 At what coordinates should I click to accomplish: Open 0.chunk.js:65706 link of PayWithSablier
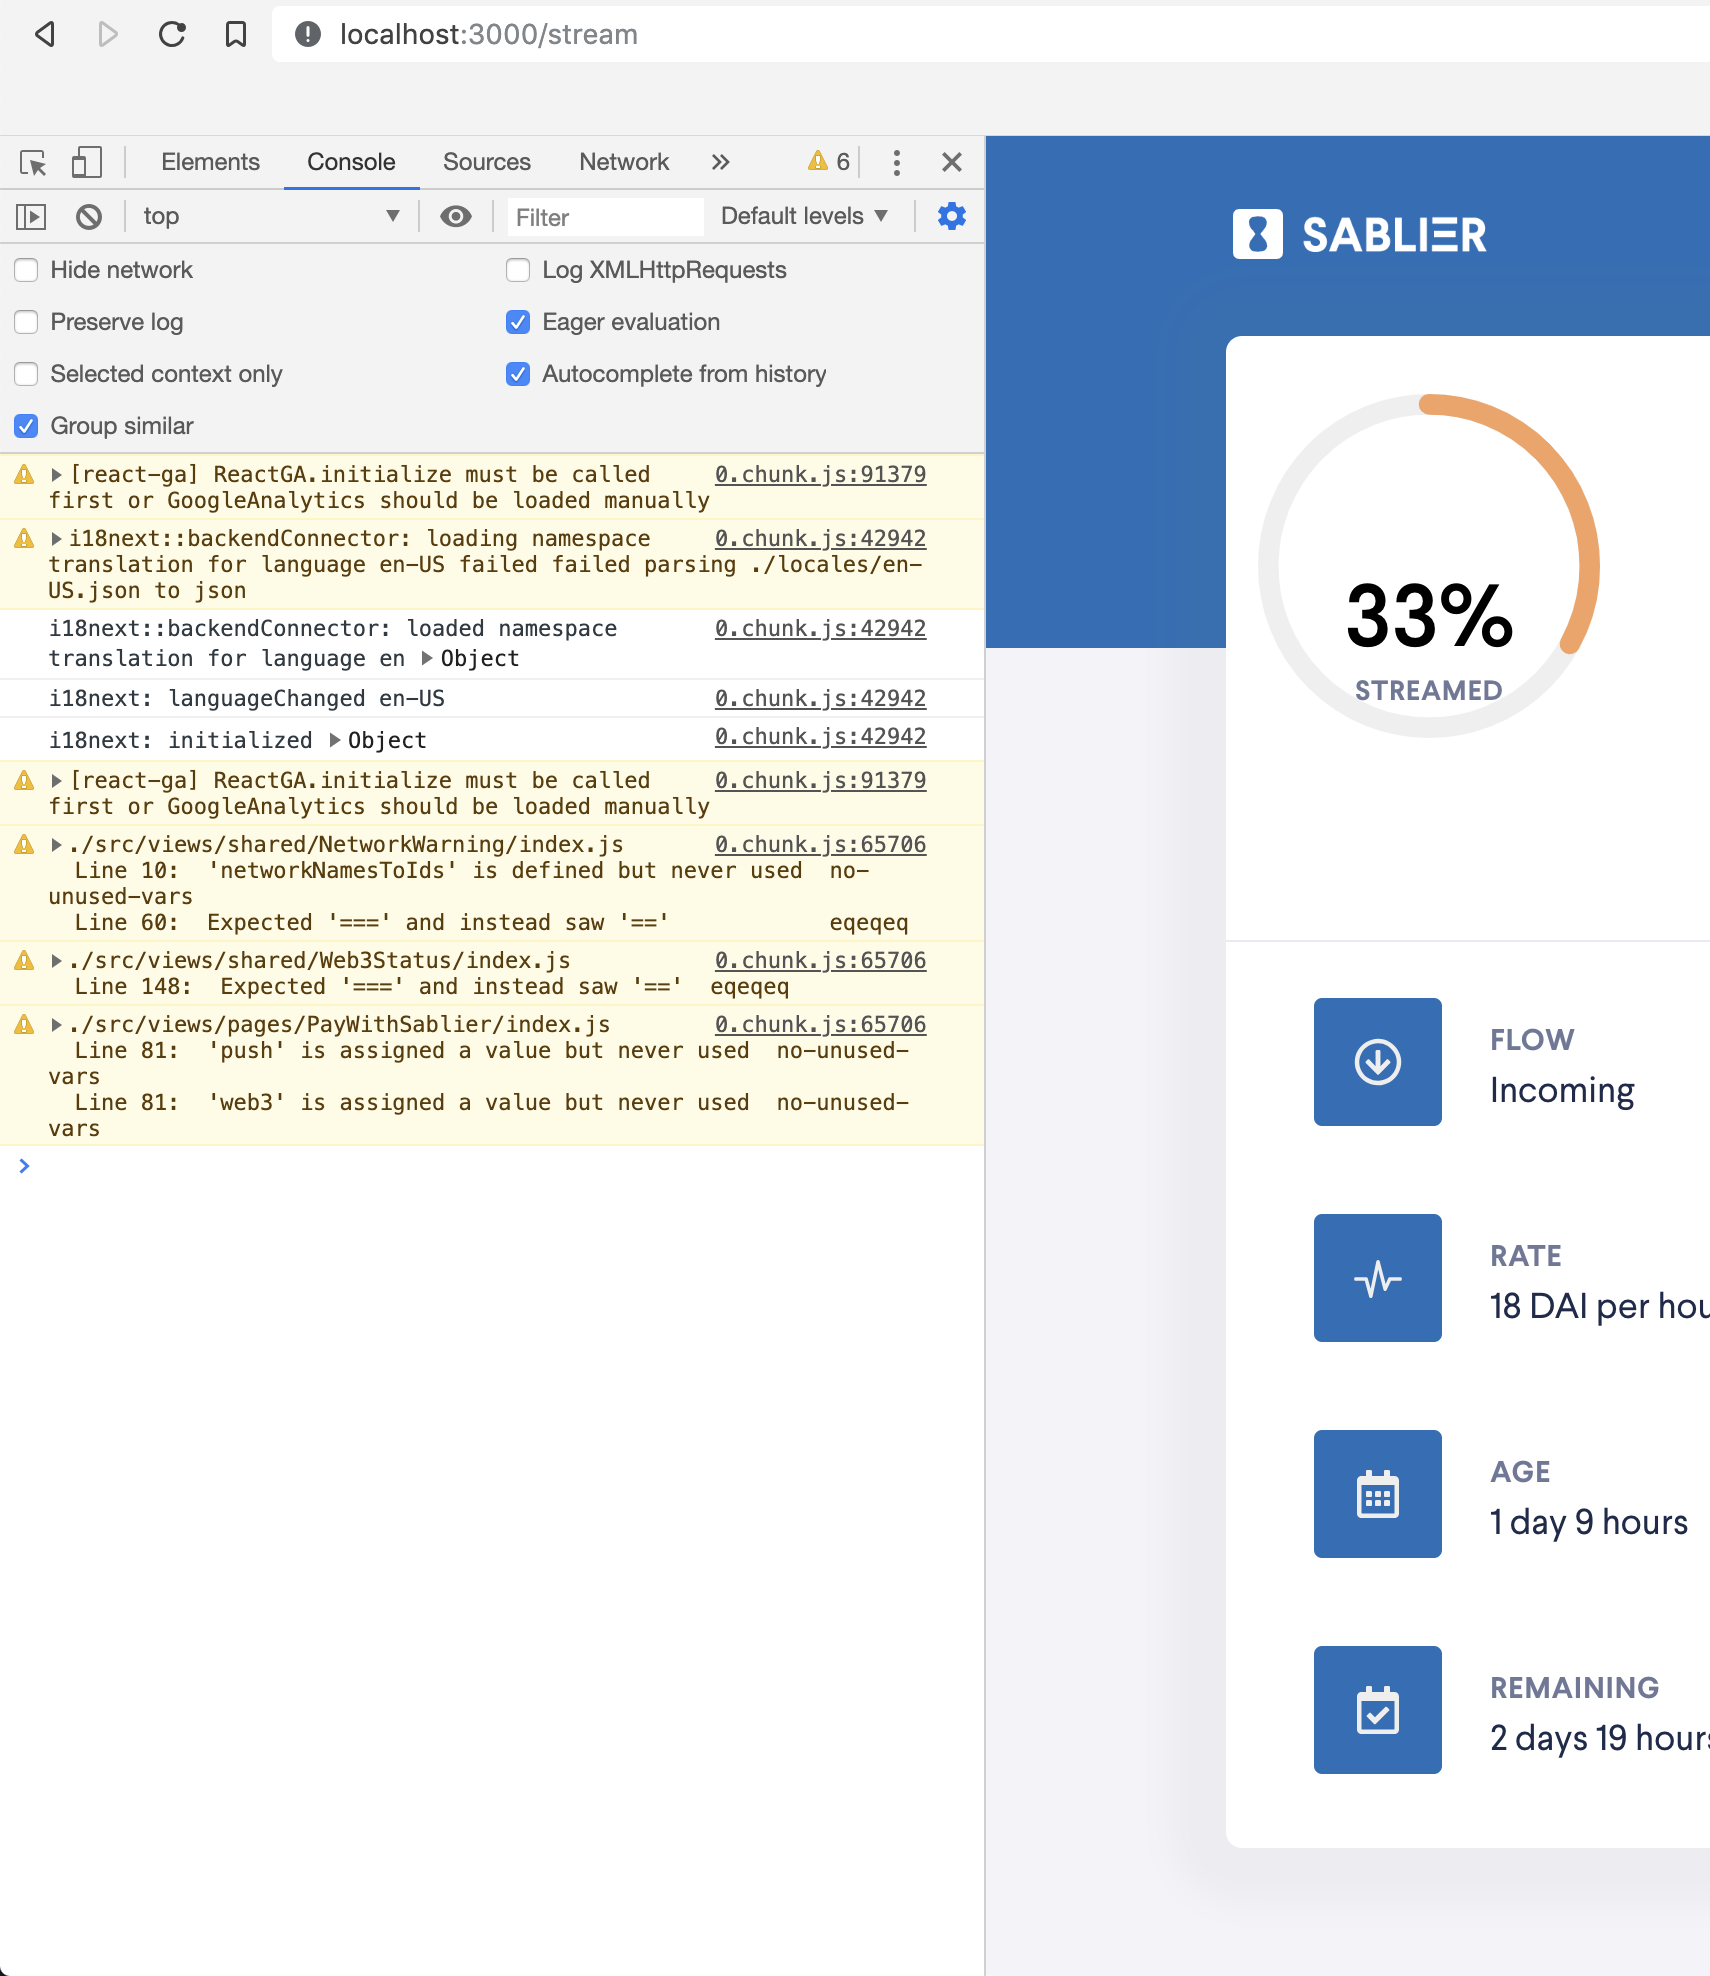pos(820,1024)
